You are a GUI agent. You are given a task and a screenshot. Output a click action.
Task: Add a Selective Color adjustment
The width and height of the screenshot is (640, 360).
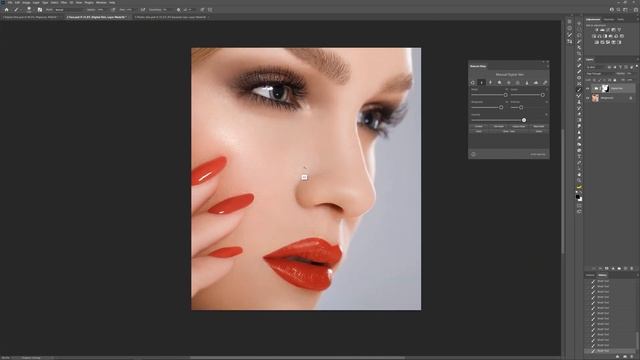[613, 42]
